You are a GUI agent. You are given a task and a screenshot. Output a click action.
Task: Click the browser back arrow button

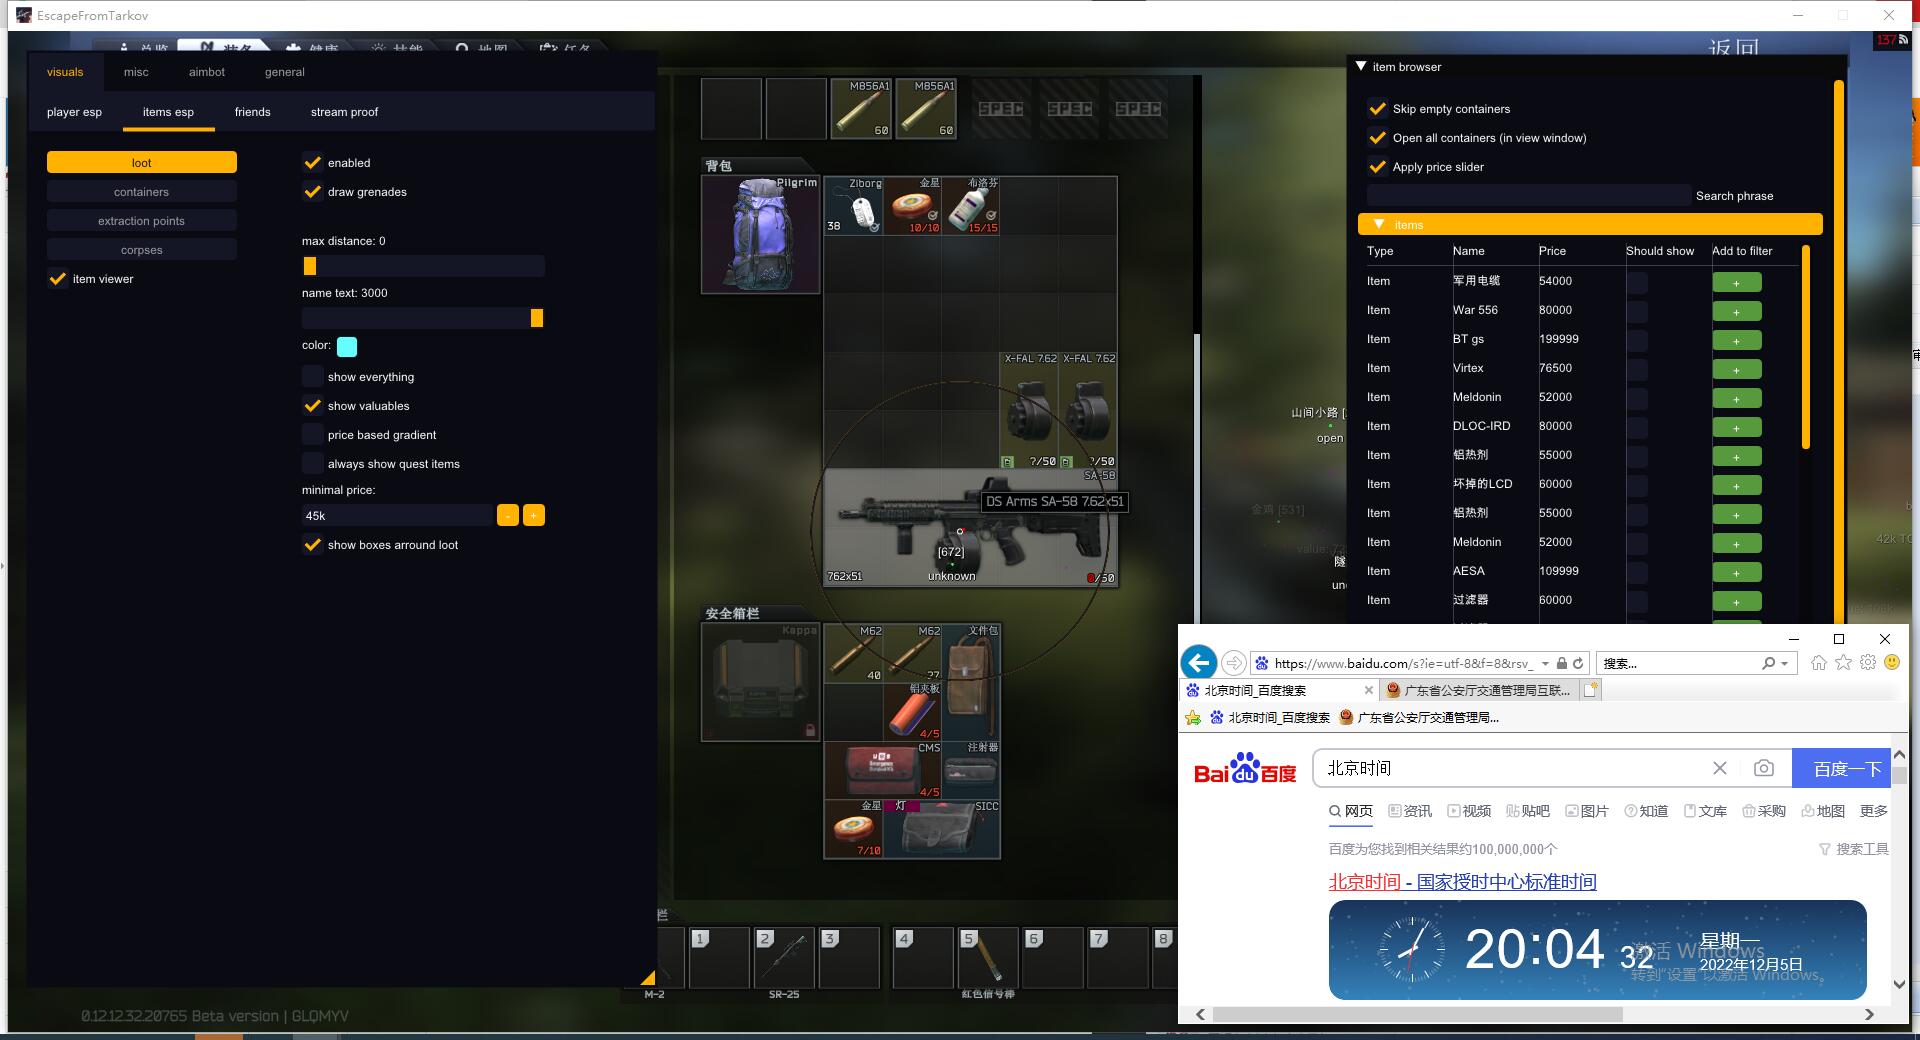1198,663
